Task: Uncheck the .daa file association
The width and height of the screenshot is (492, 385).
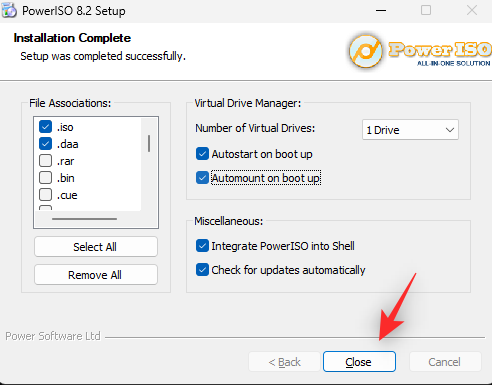Action: pos(45,144)
